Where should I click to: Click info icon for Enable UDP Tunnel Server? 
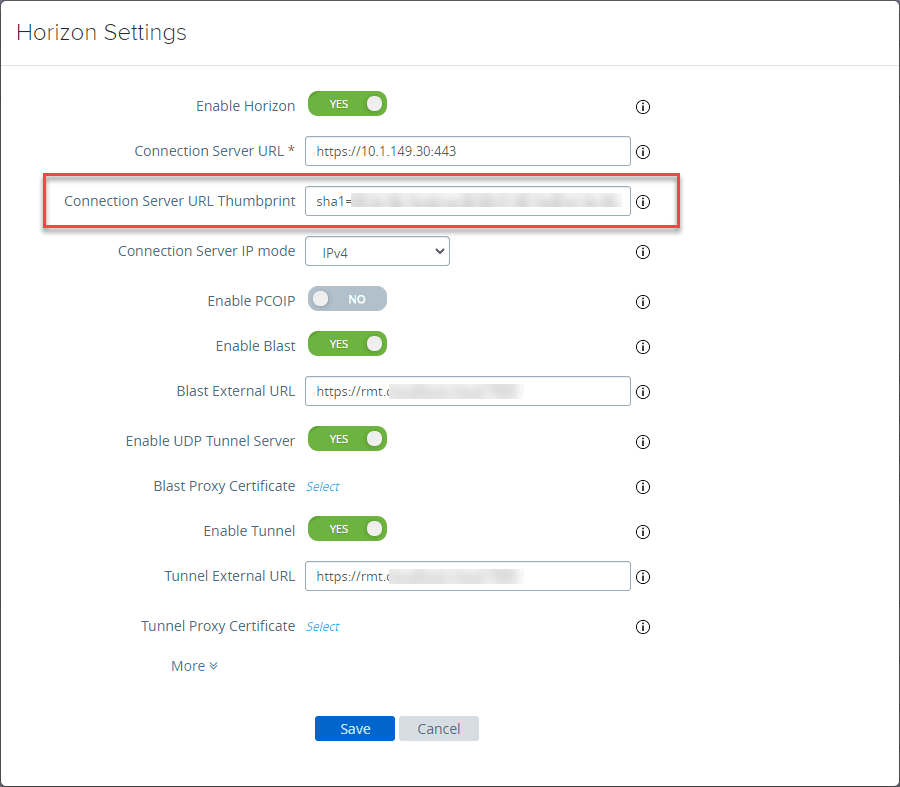tap(643, 442)
